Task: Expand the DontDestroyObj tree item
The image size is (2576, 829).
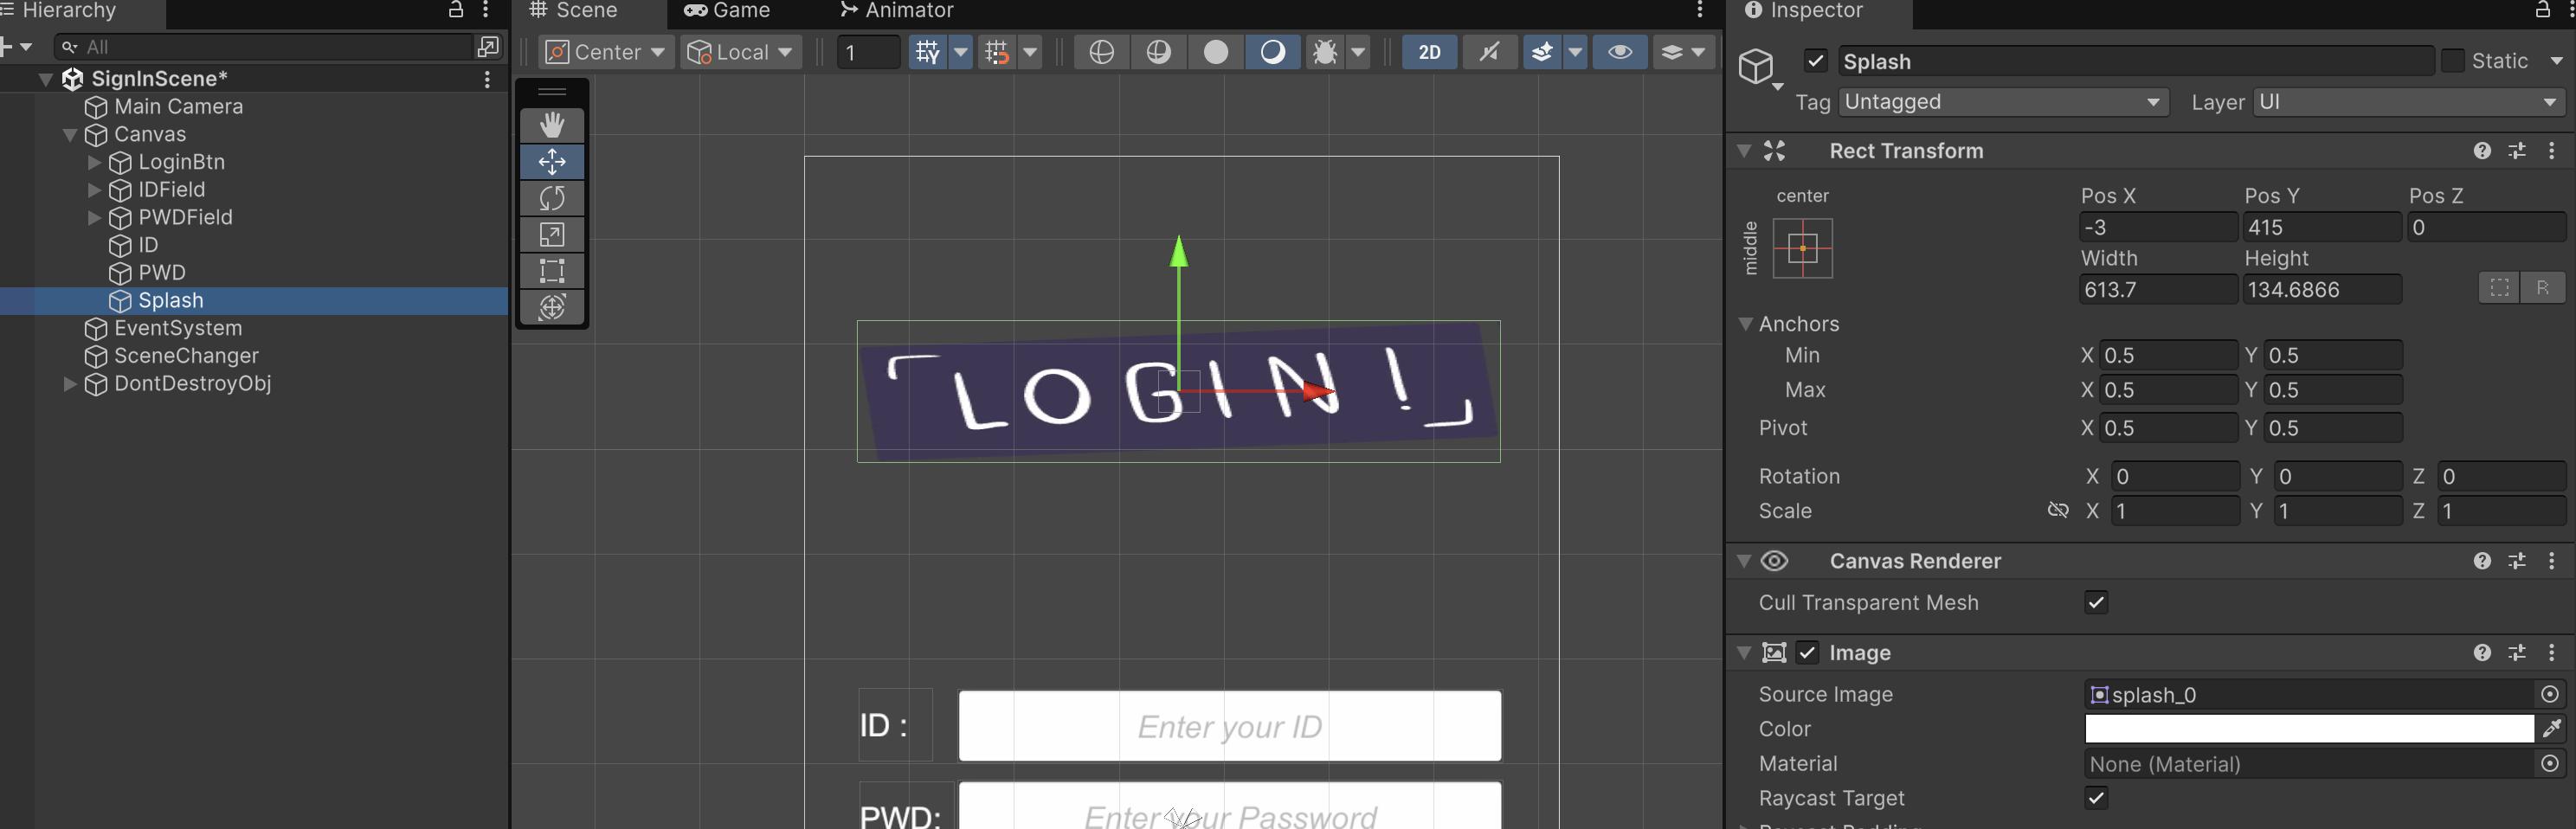Action: click(x=70, y=384)
